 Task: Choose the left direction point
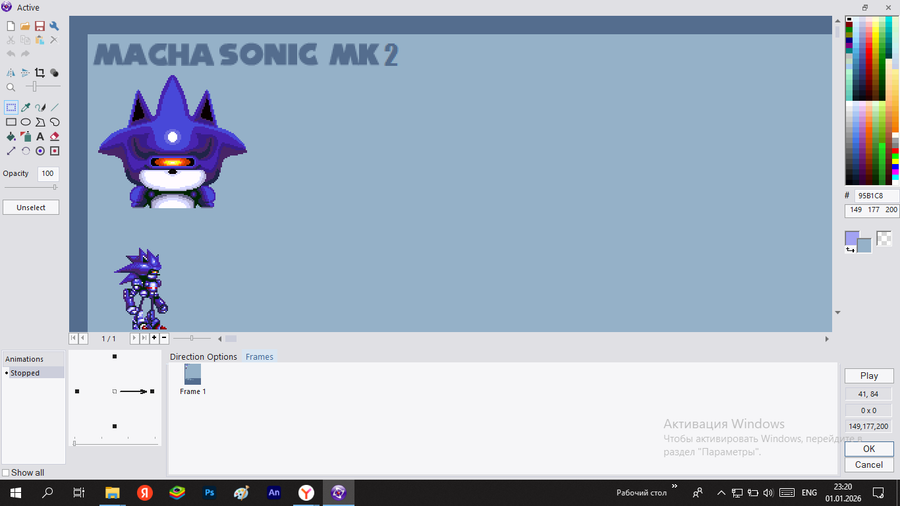[x=77, y=391]
